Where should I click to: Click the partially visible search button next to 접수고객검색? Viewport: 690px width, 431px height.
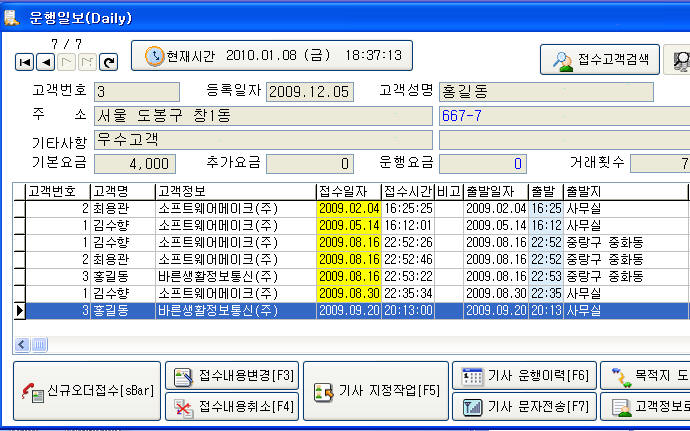tap(678, 59)
